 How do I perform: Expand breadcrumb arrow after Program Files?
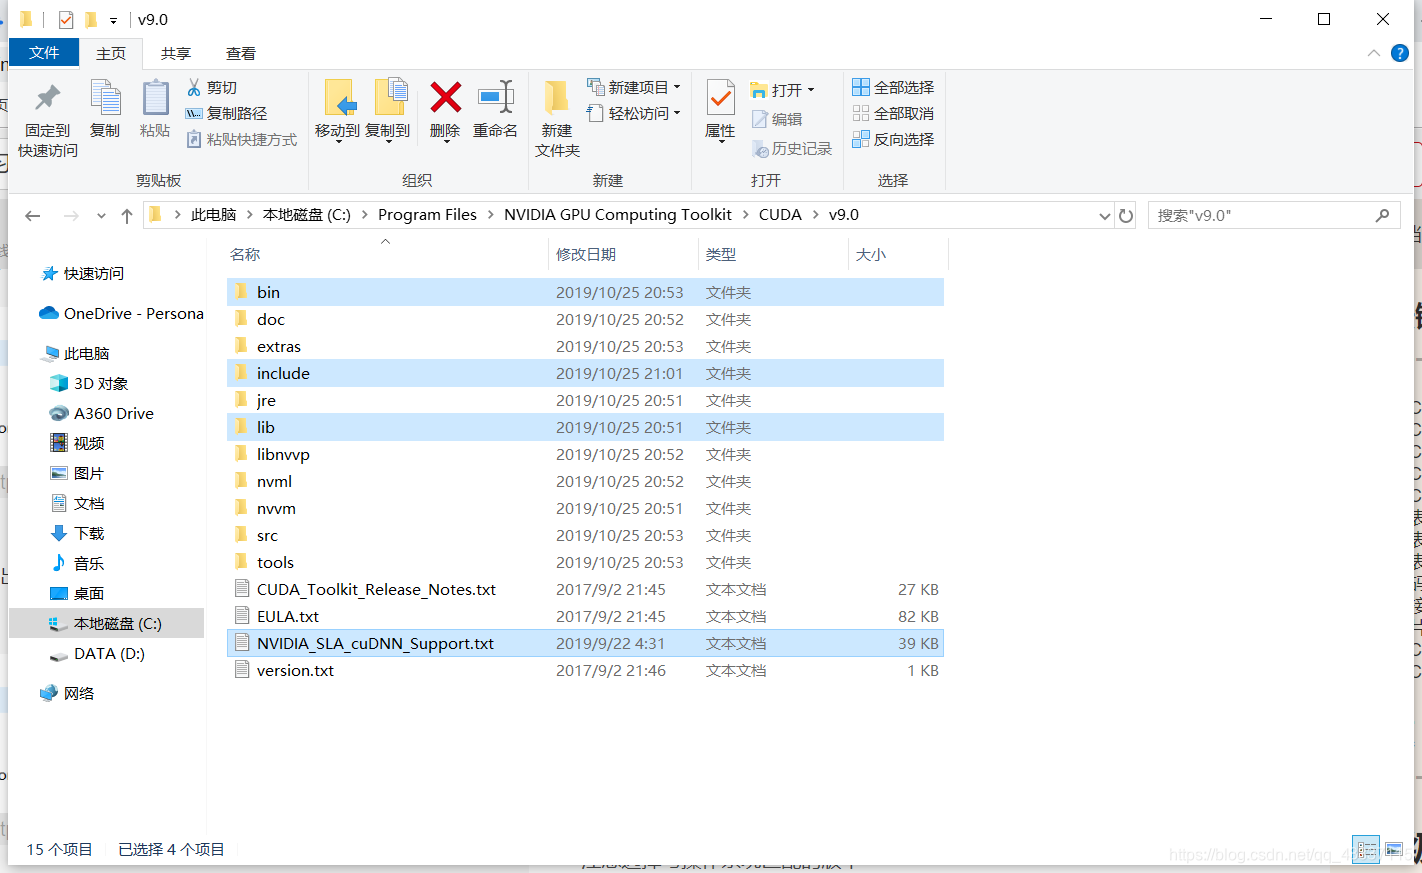[490, 215]
